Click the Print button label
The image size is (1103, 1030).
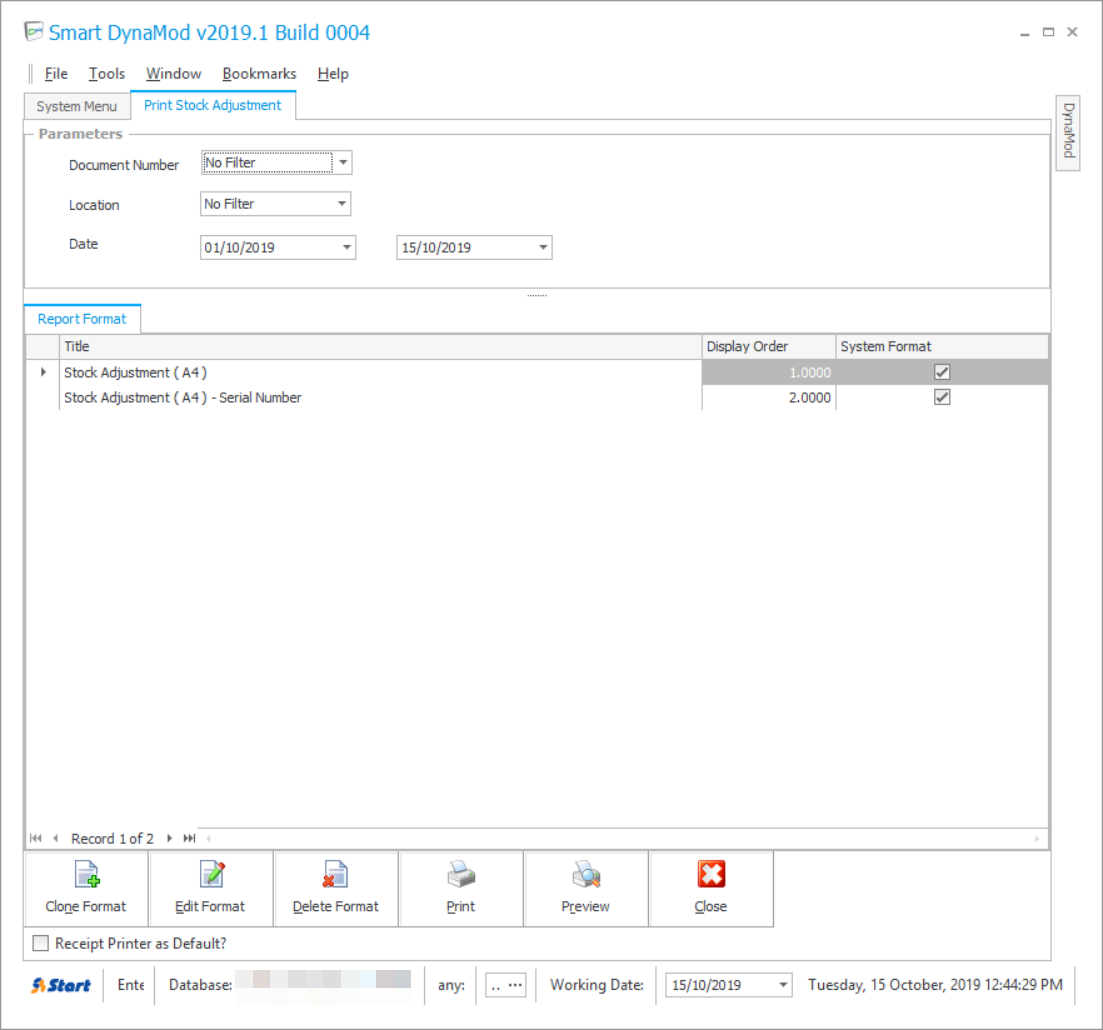461,906
